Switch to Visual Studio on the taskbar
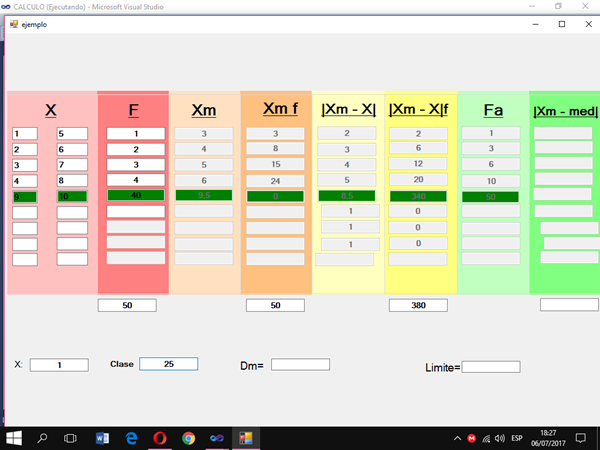 pos(217,438)
